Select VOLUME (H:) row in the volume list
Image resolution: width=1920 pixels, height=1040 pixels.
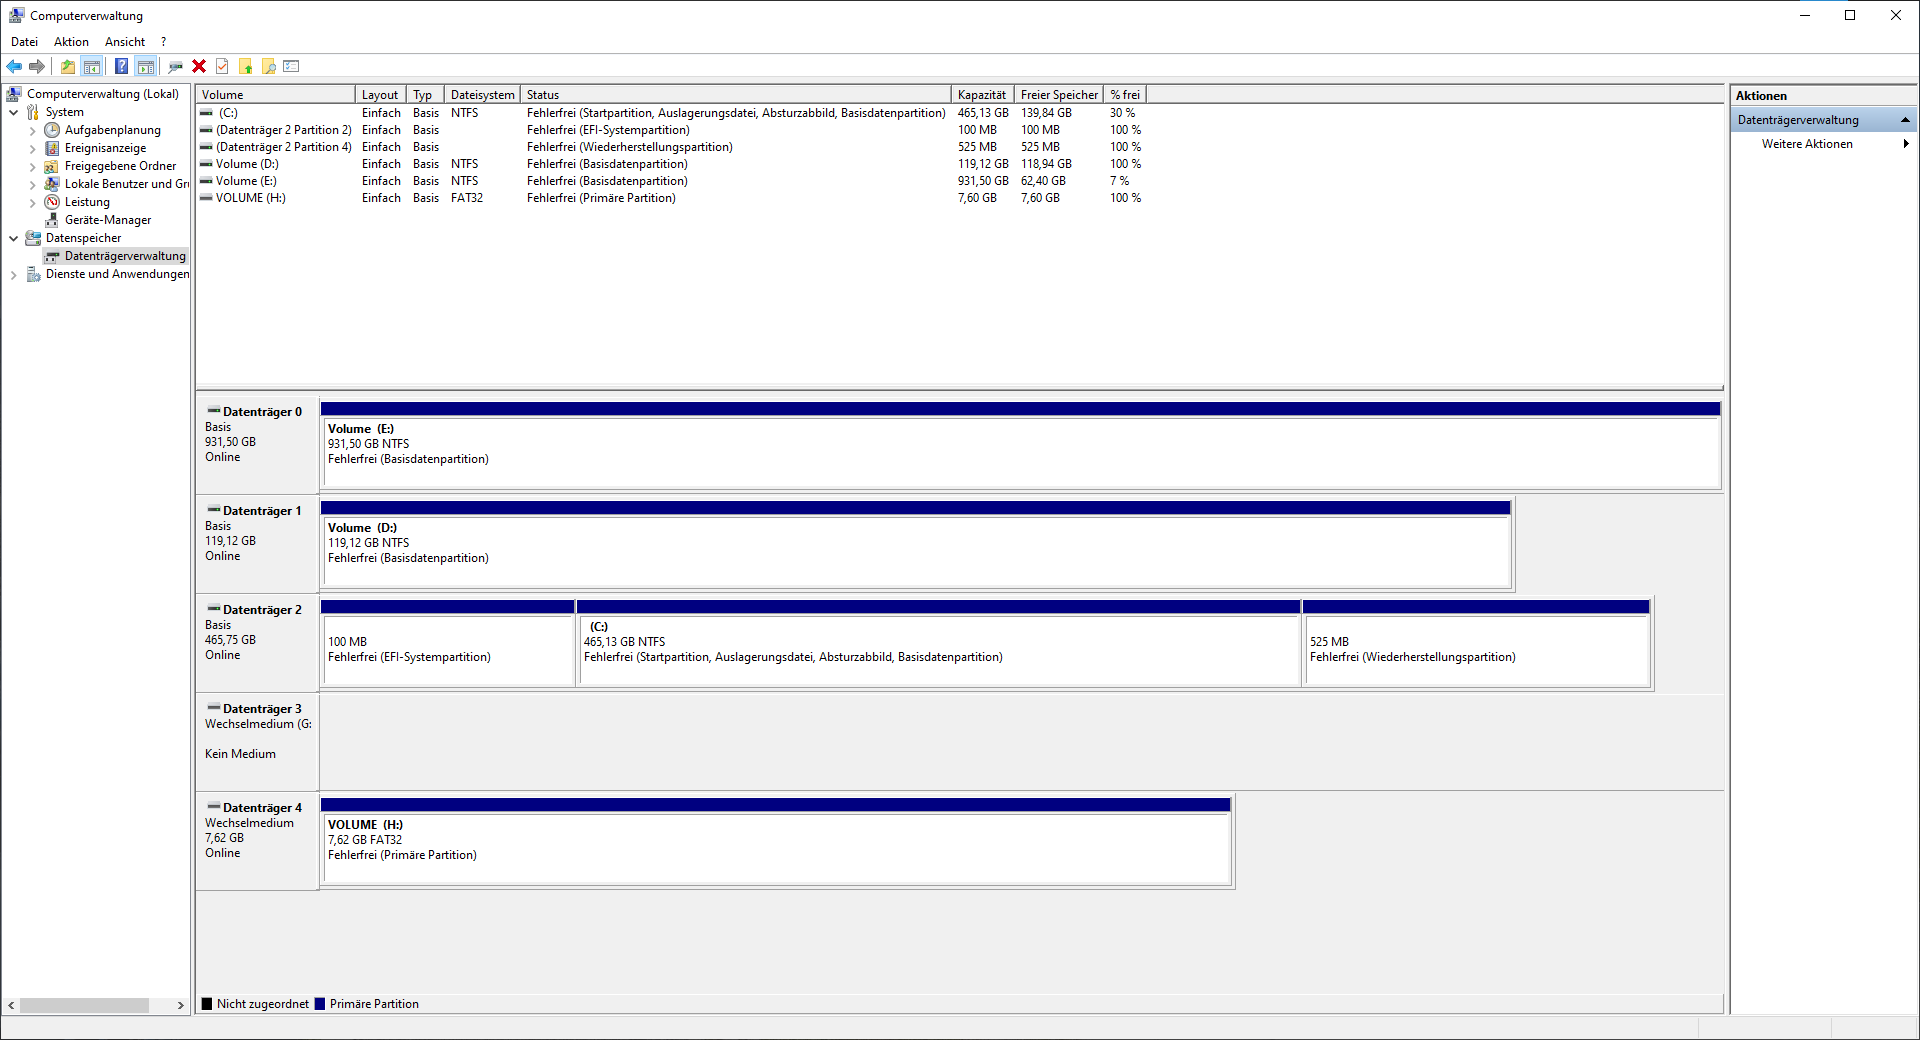pos(672,198)
